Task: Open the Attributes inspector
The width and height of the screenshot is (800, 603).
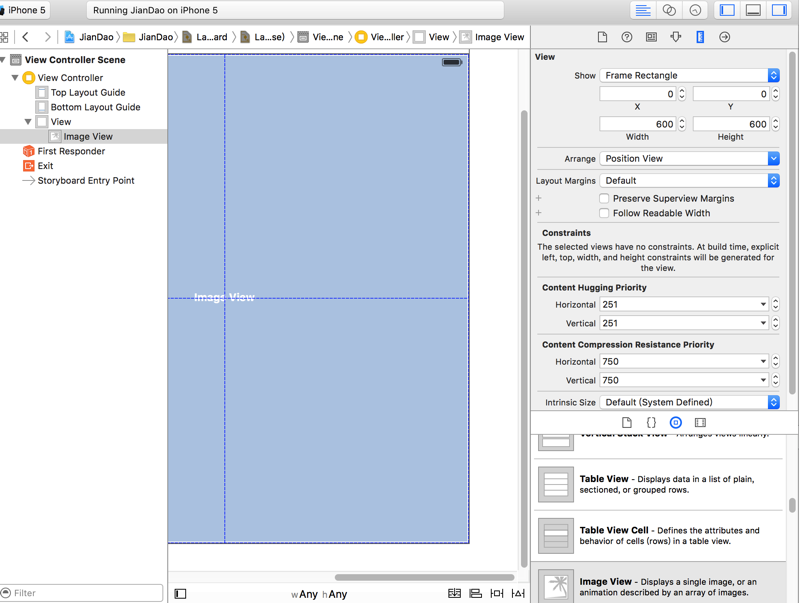Action: pyautogui.click(x=676, y=37)
